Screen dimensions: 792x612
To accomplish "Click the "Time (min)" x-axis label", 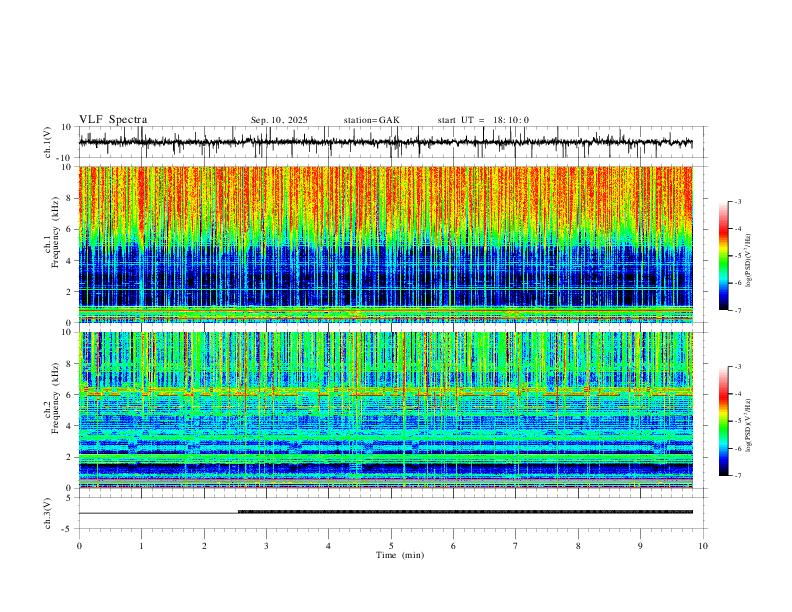I will pyautogui.click(x=400, y=555).
